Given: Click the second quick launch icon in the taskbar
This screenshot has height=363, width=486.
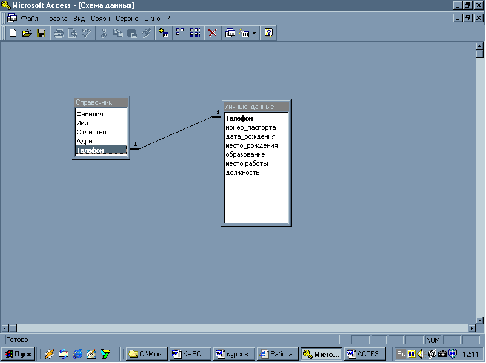Looking at the screenshot, I should [63, 354].
